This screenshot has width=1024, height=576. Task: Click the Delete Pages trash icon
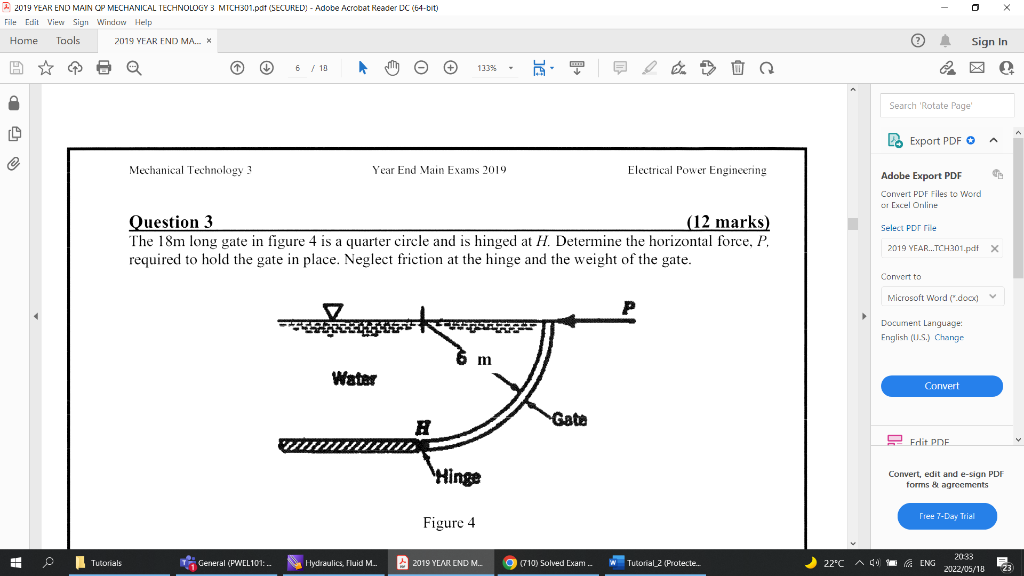pos(737,67)
